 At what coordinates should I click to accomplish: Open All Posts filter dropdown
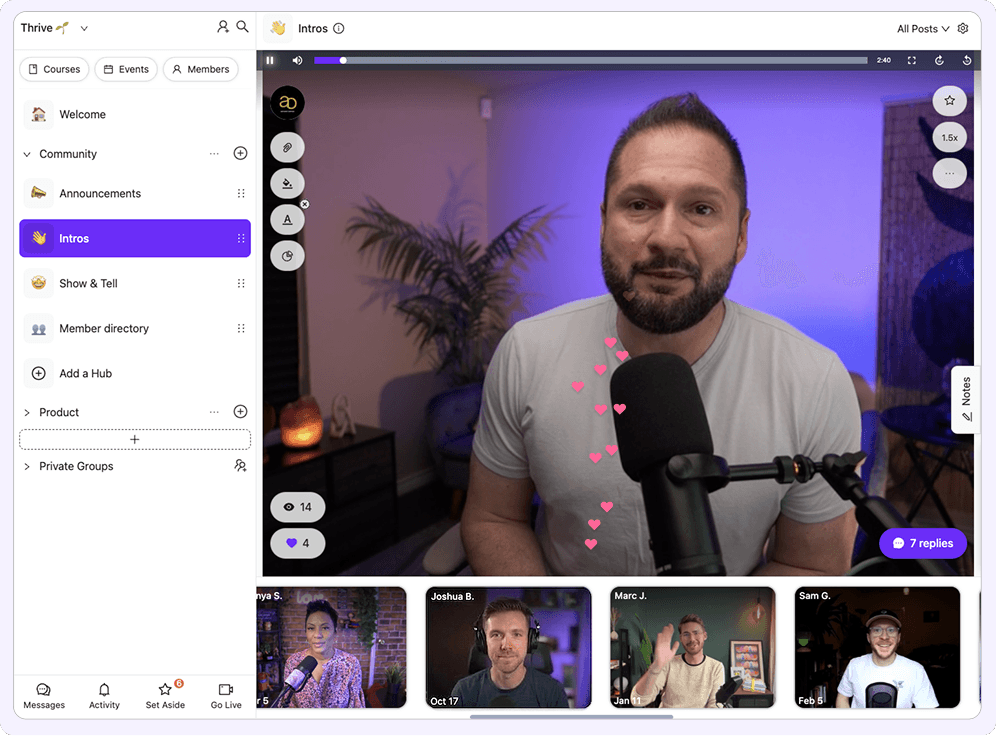coord(923,29)
